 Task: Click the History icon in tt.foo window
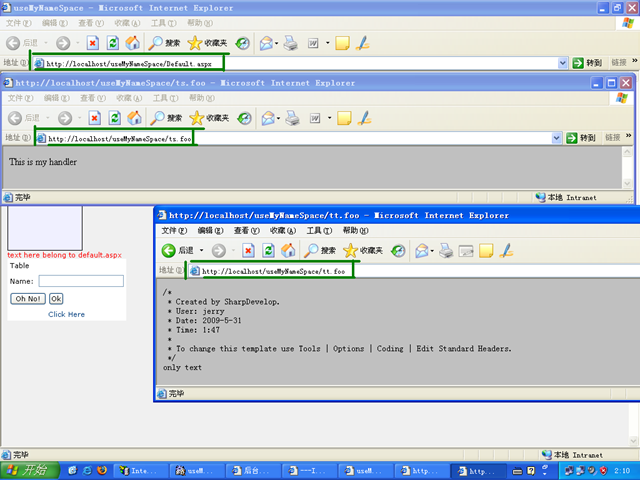coord(397,250)
